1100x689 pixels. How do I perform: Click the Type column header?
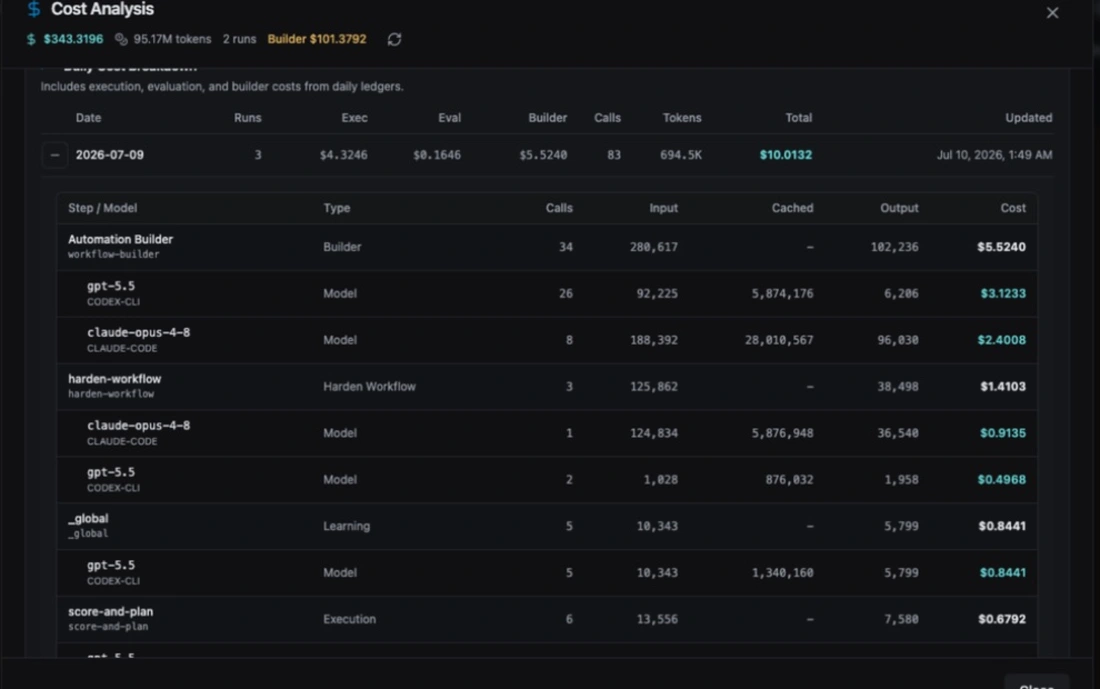(x=337, y=208)
